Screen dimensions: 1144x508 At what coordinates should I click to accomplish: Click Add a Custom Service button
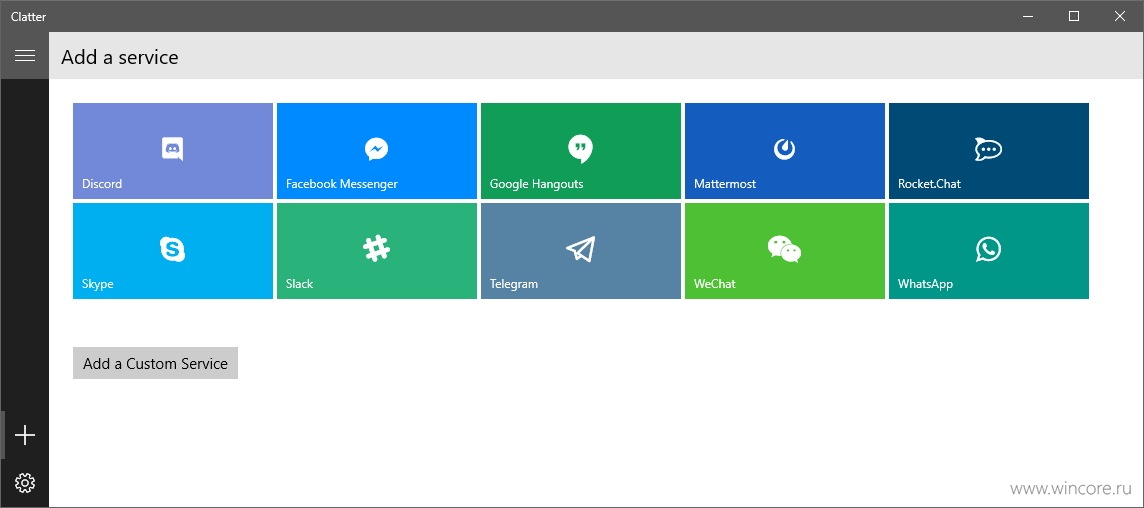tap(155, 363)
